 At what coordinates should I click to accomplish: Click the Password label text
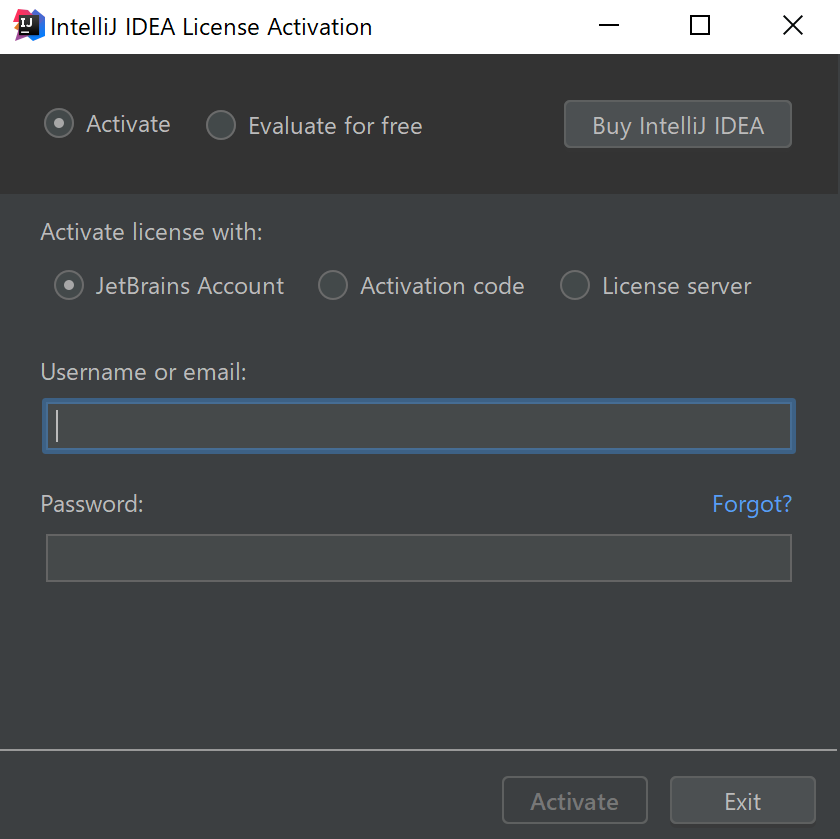(91, 504)
